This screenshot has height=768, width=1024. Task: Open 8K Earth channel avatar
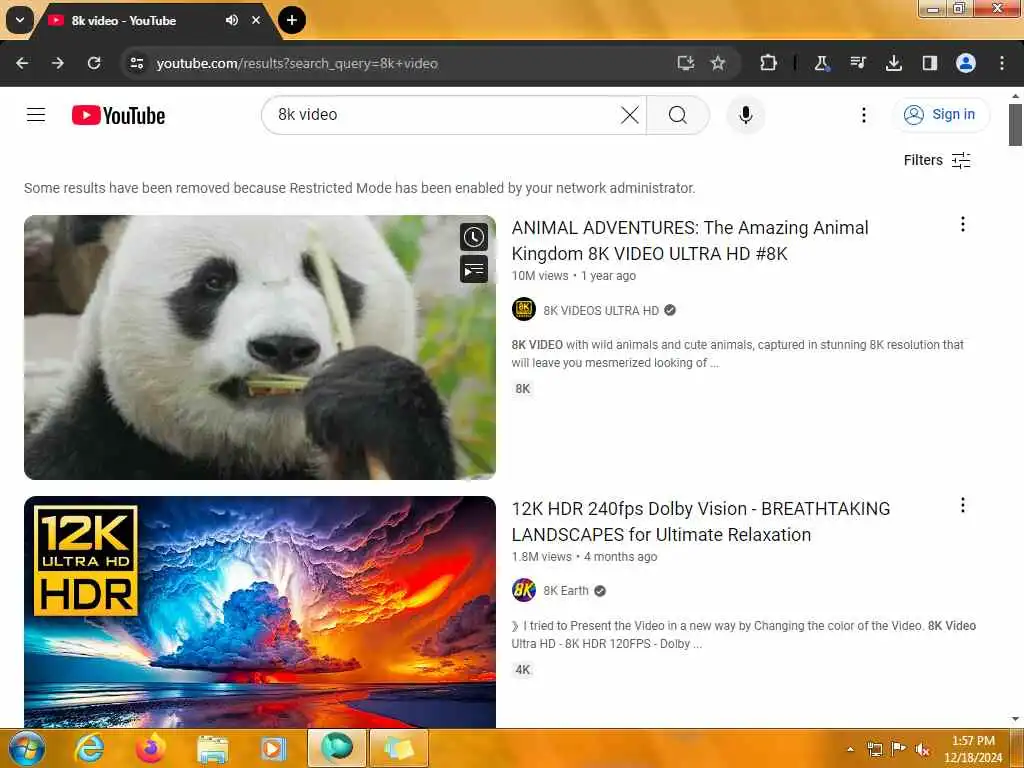524,590
